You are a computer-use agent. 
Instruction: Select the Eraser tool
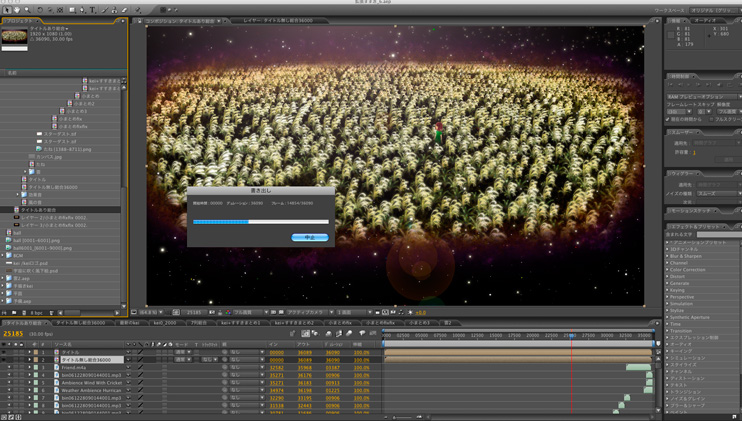(x=124, y=10)
